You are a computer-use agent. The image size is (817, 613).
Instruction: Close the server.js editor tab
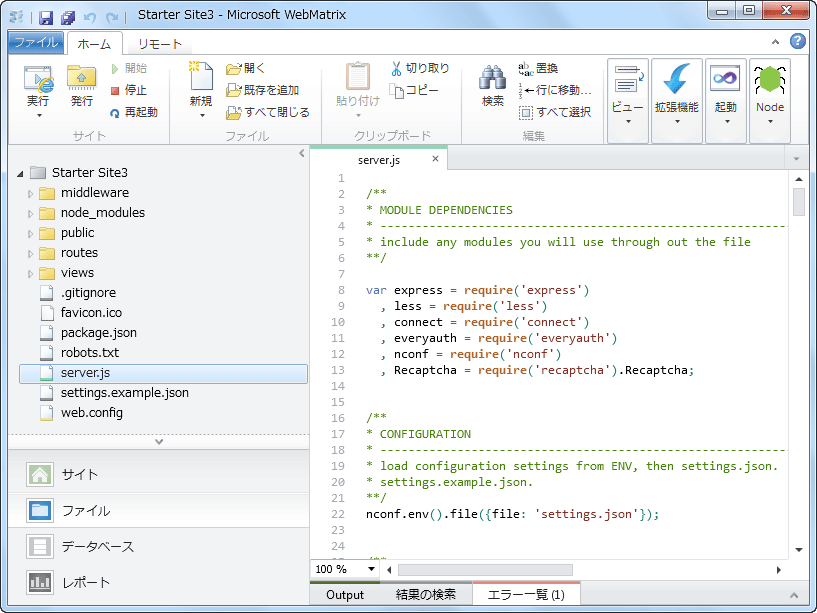tap(436, 158)
